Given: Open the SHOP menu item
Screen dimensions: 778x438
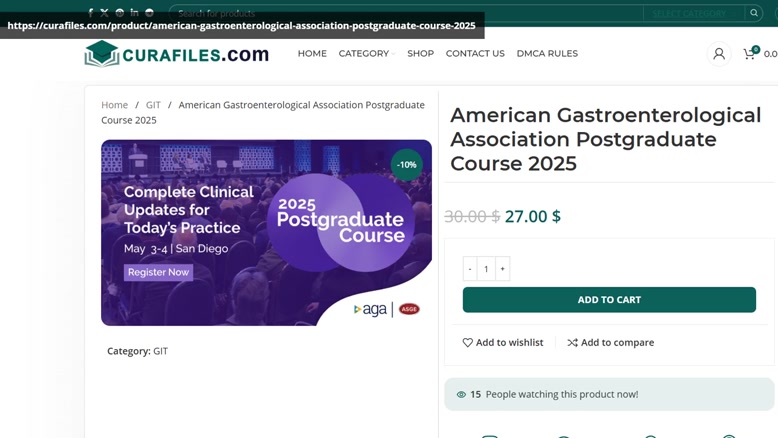Looking at the screenshot, I should coord(420,54).
